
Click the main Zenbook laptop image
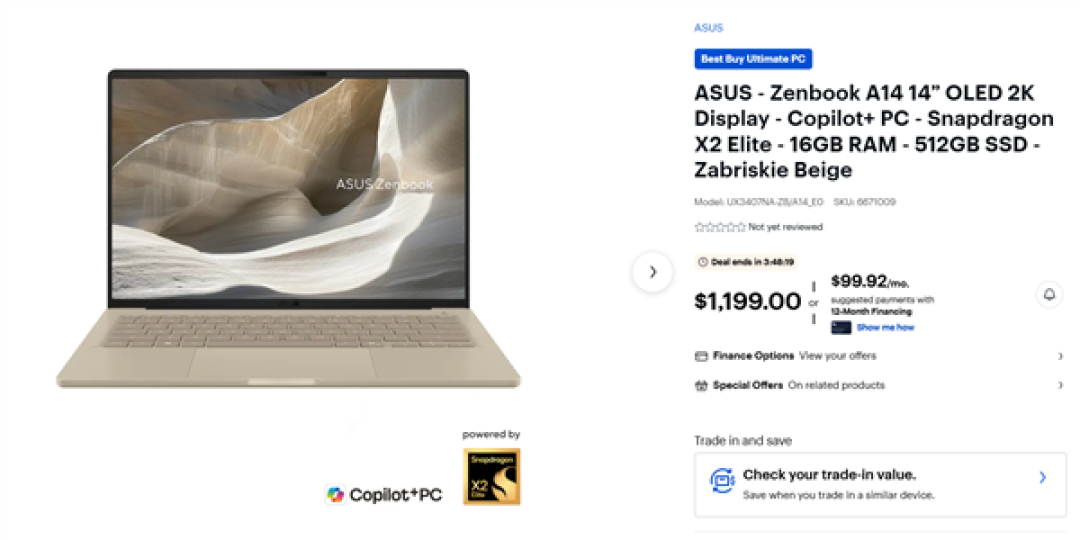[x=289, y=229]
